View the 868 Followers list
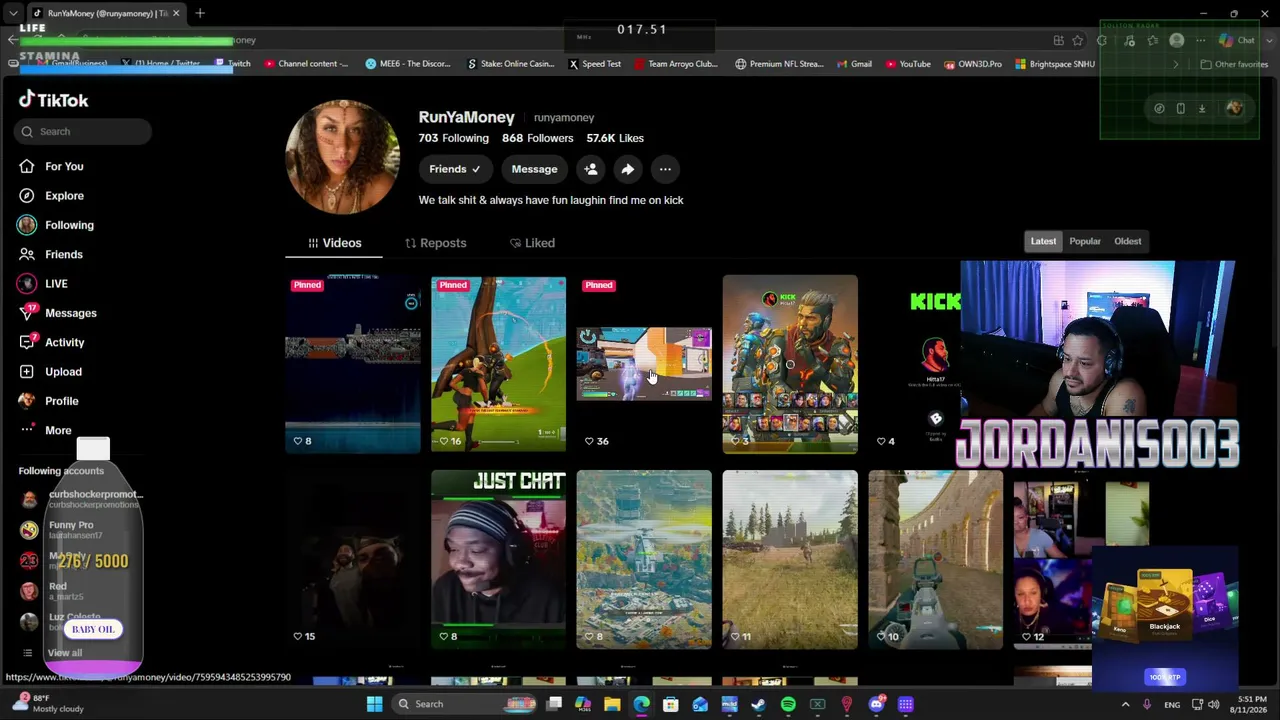This screenshot has width=1280, height=720. [x=538, y=138]
